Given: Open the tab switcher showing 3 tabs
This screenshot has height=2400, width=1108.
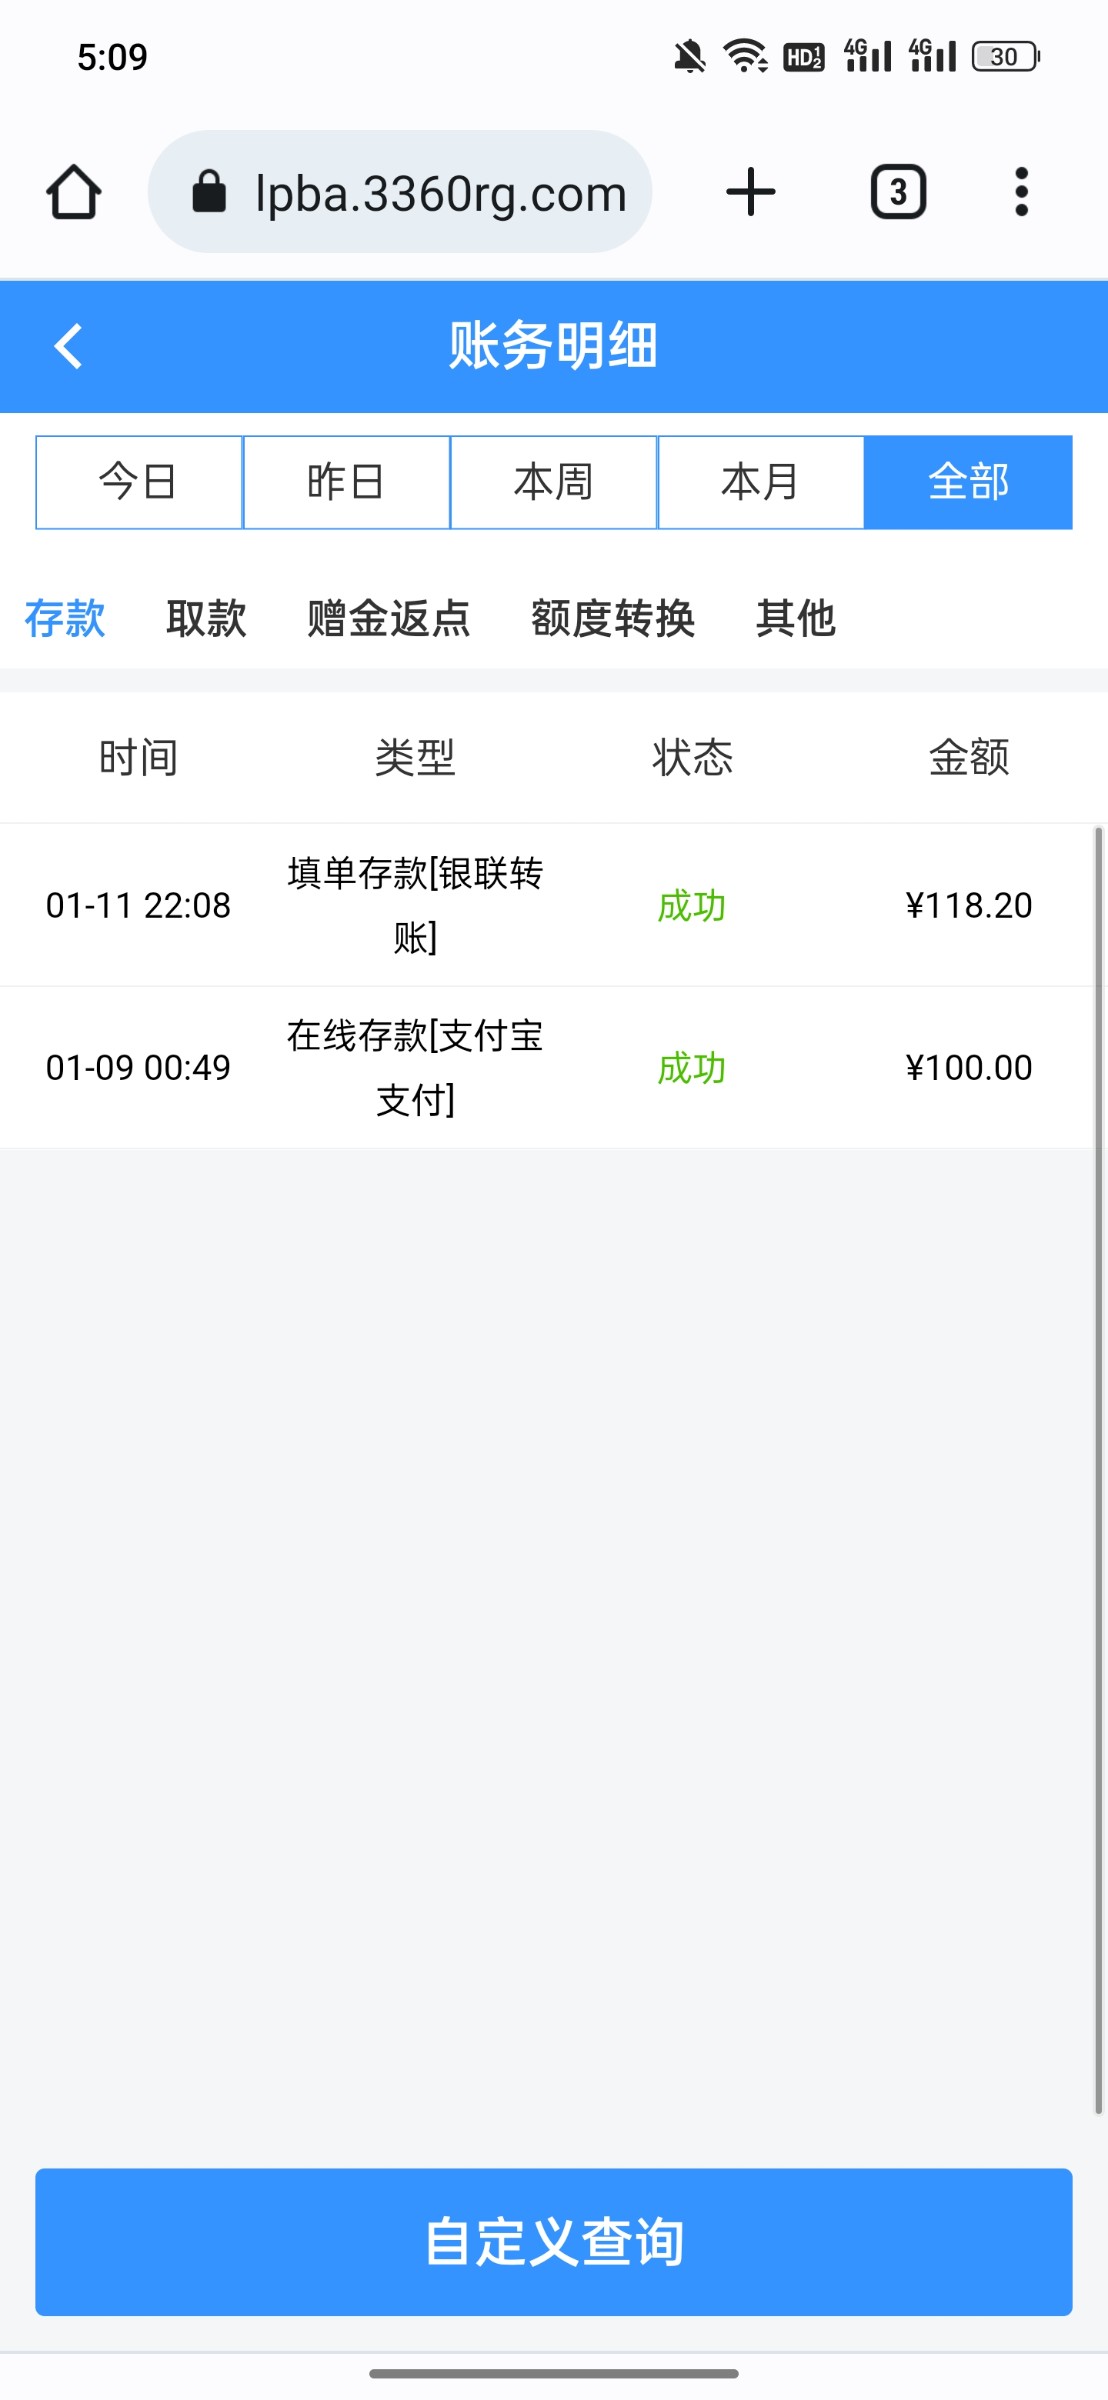Looking at the screenshot, I should 898,192.
